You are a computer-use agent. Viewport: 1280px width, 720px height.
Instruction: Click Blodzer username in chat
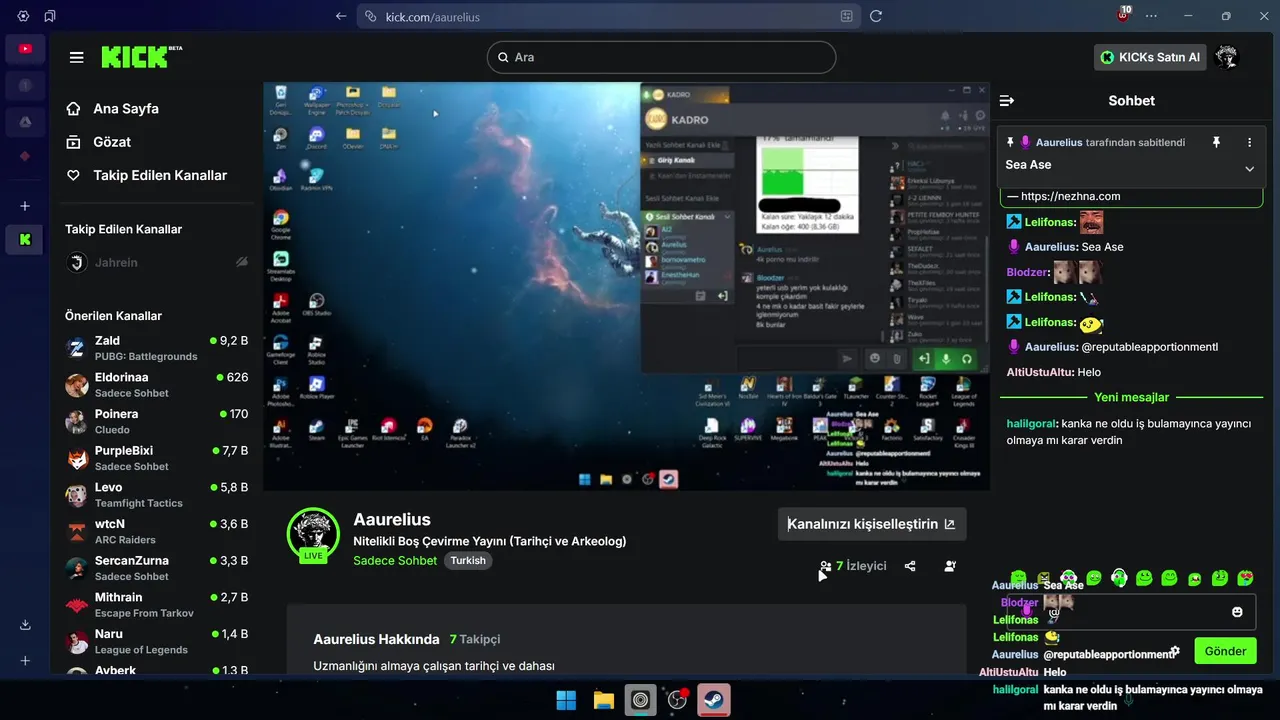1028,272
